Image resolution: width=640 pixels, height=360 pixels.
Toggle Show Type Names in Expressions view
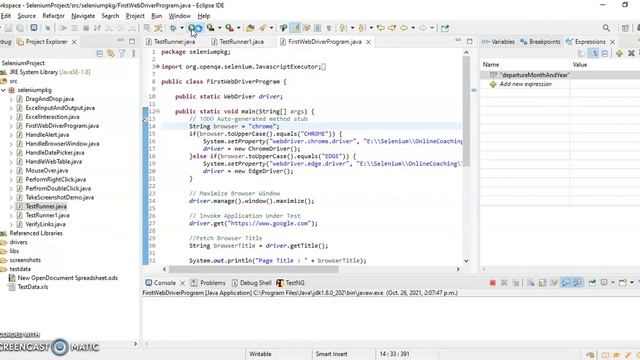tap(582, 53)
